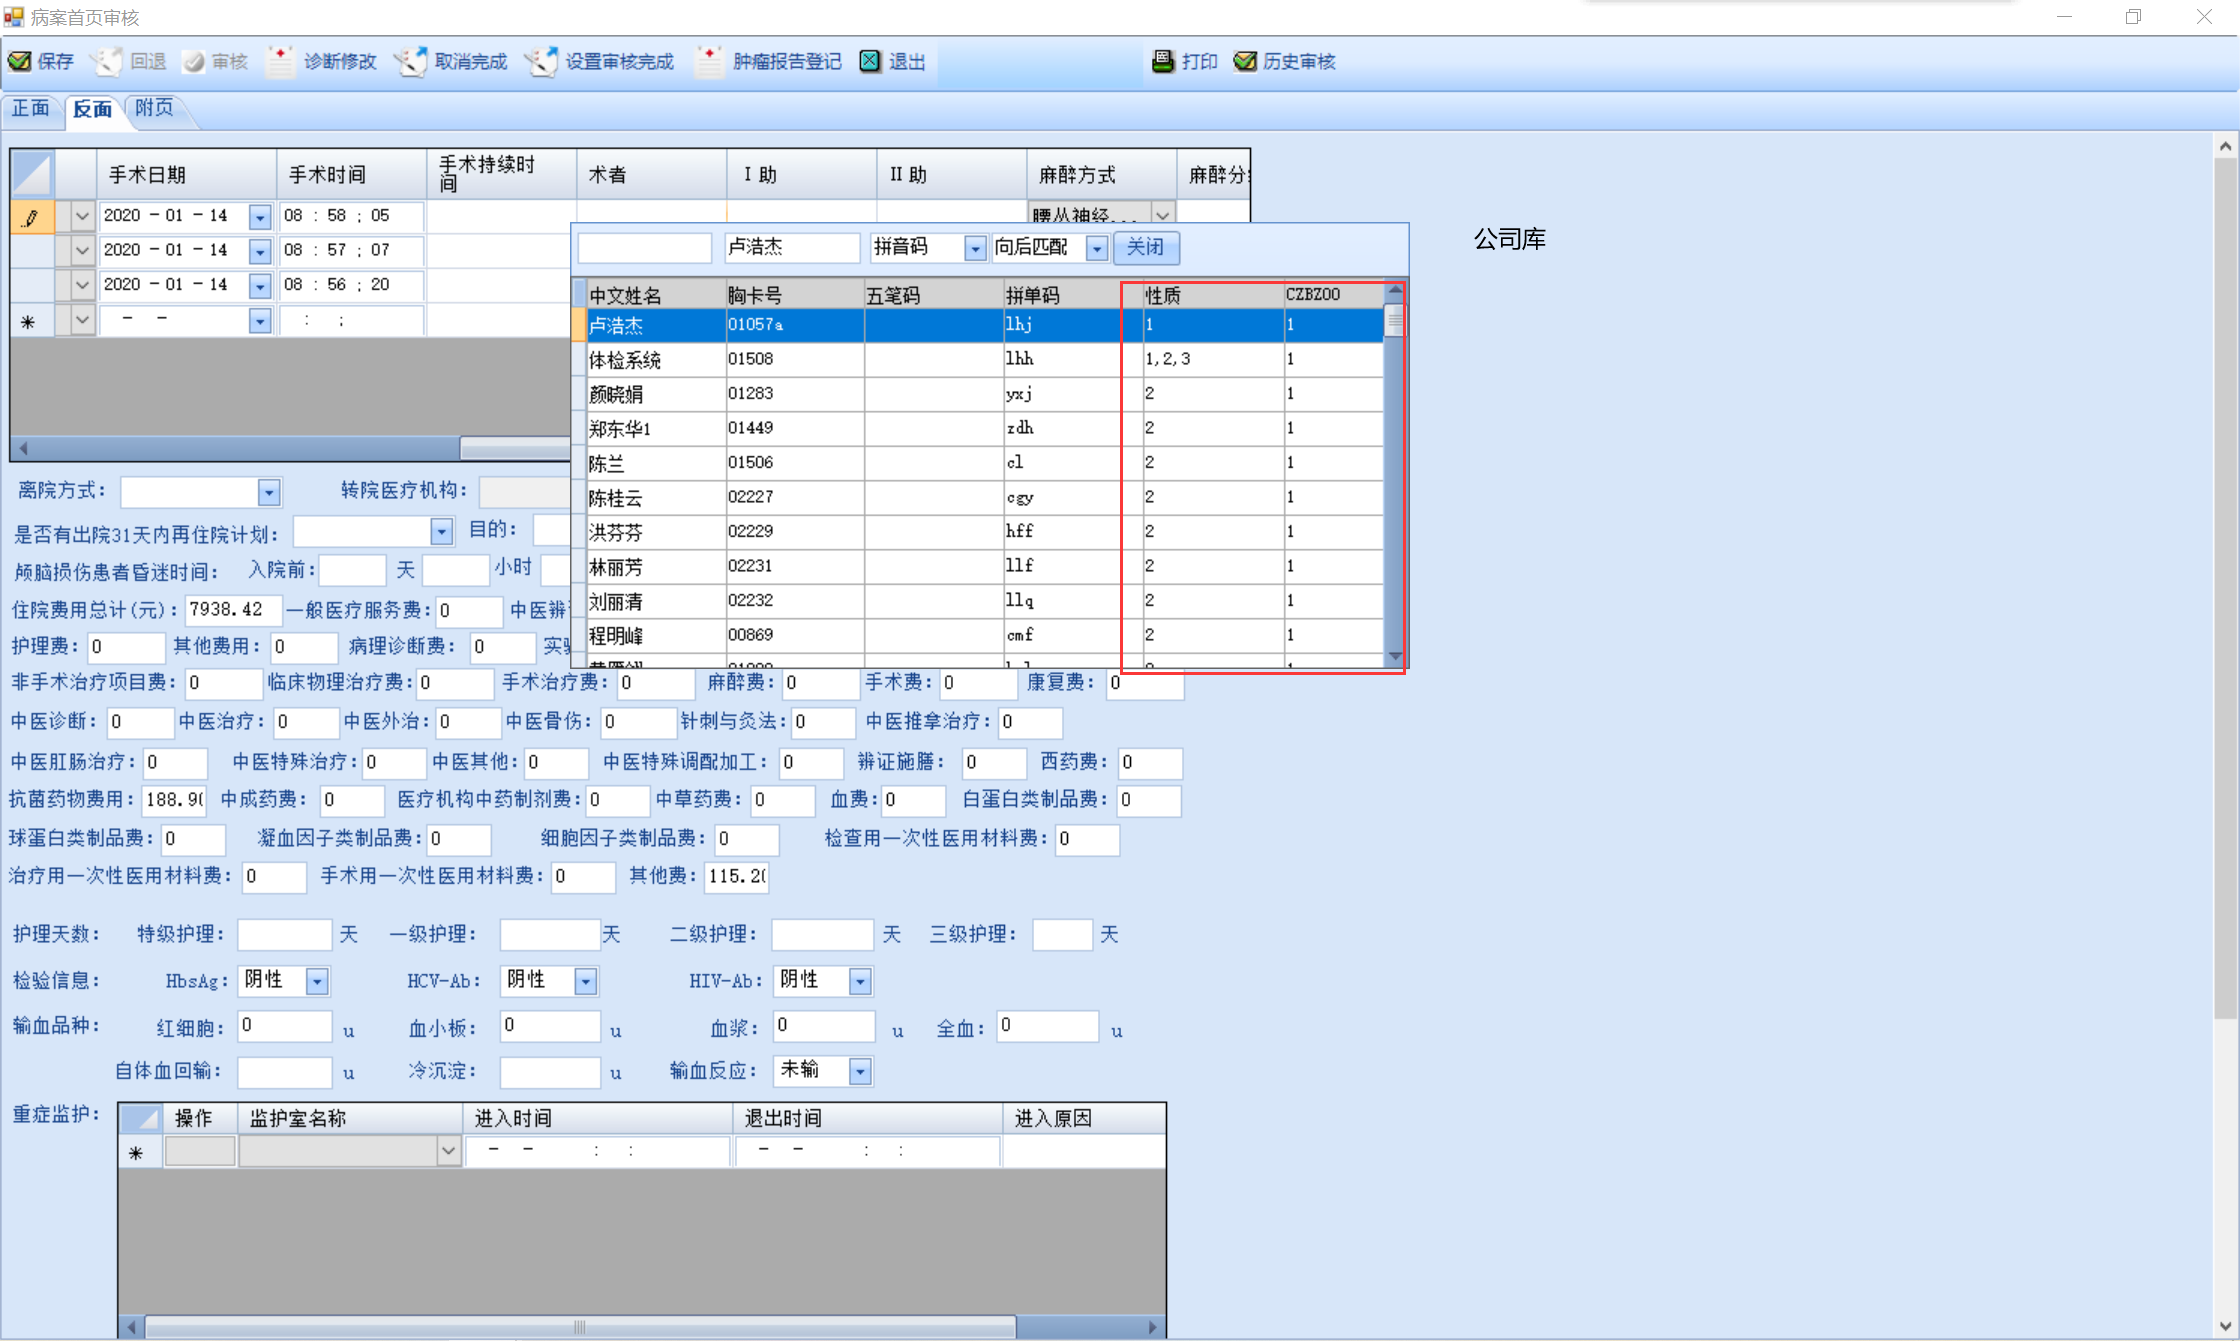Click the 取消完成 toolbar icon
Viewport: 2240px width, 1341px height.
[x=411, y=61]
